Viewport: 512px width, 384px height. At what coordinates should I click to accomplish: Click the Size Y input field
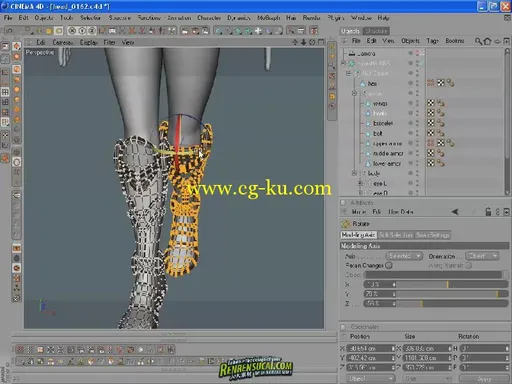click(x=427, y=358)
